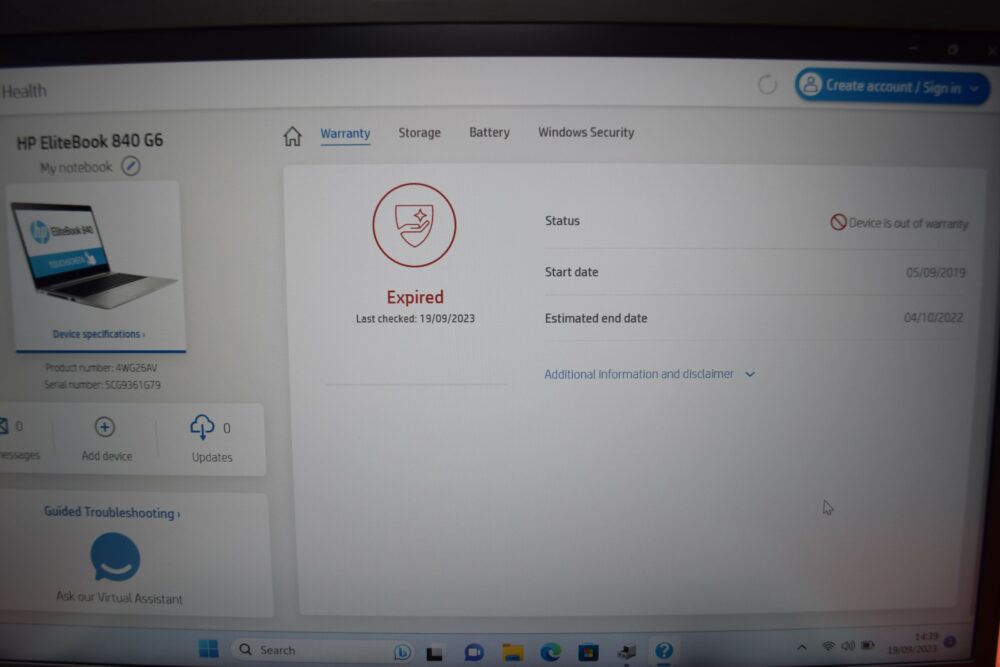Click the refresh icon near sign in
Image resolution: width=1000 pixels, height=667 pixels.
[767, 84]
